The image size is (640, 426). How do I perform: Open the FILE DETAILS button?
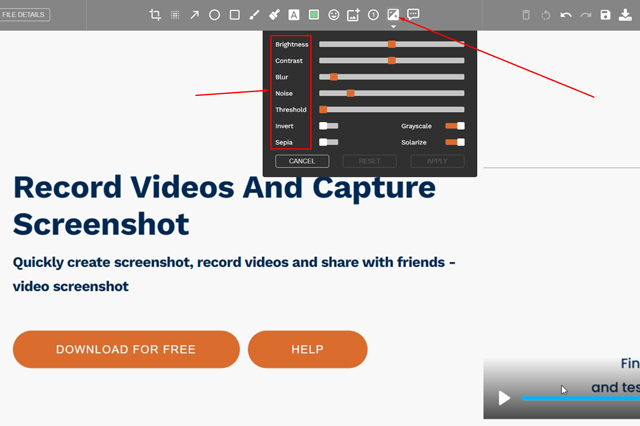(24, 15)
